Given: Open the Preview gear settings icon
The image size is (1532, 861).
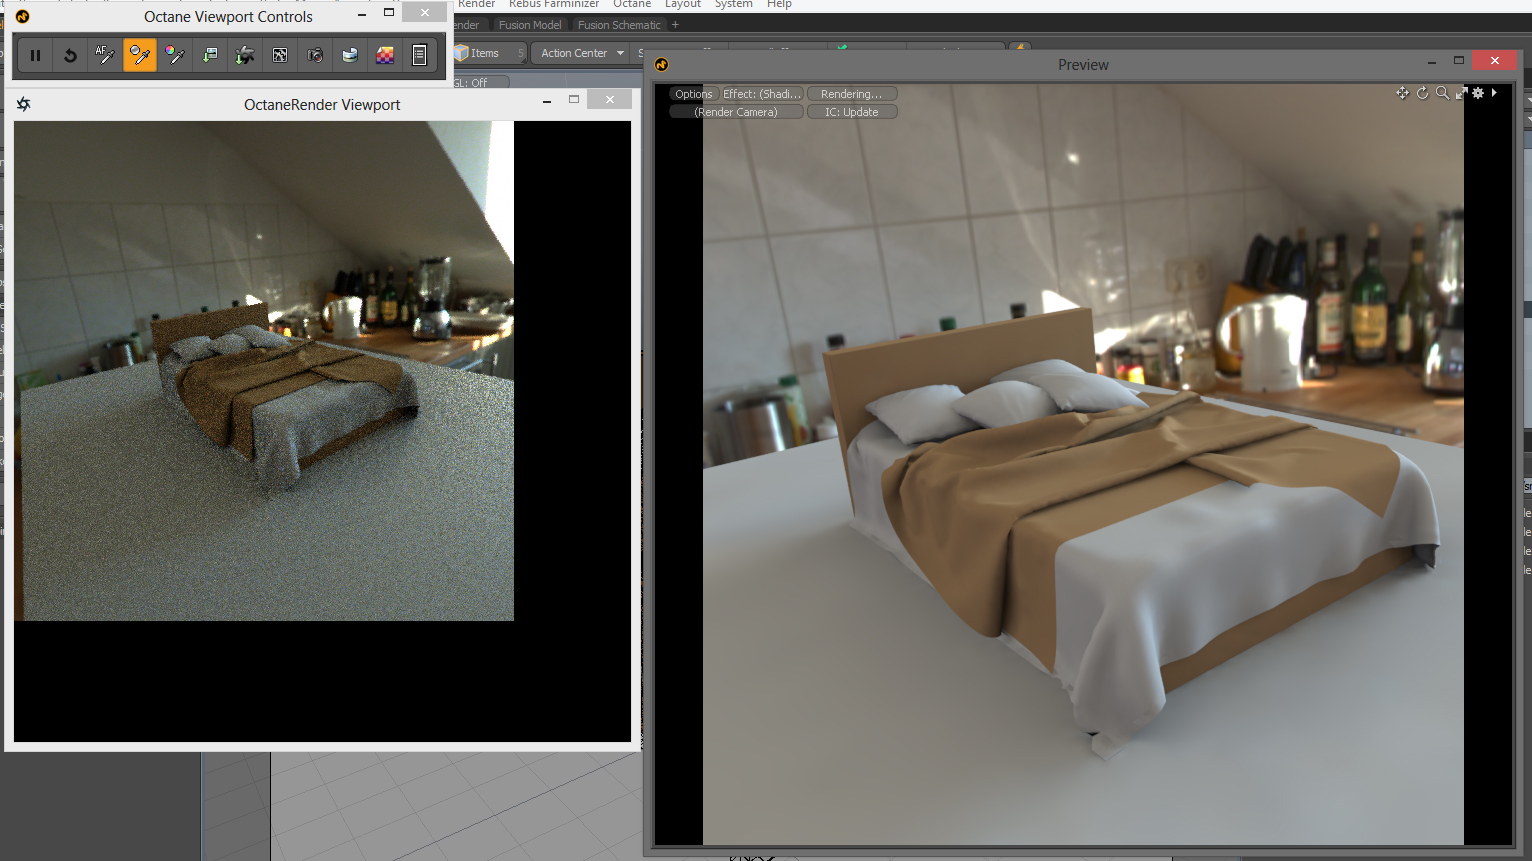Looking at the screenshot, I should pos(1478,93).
